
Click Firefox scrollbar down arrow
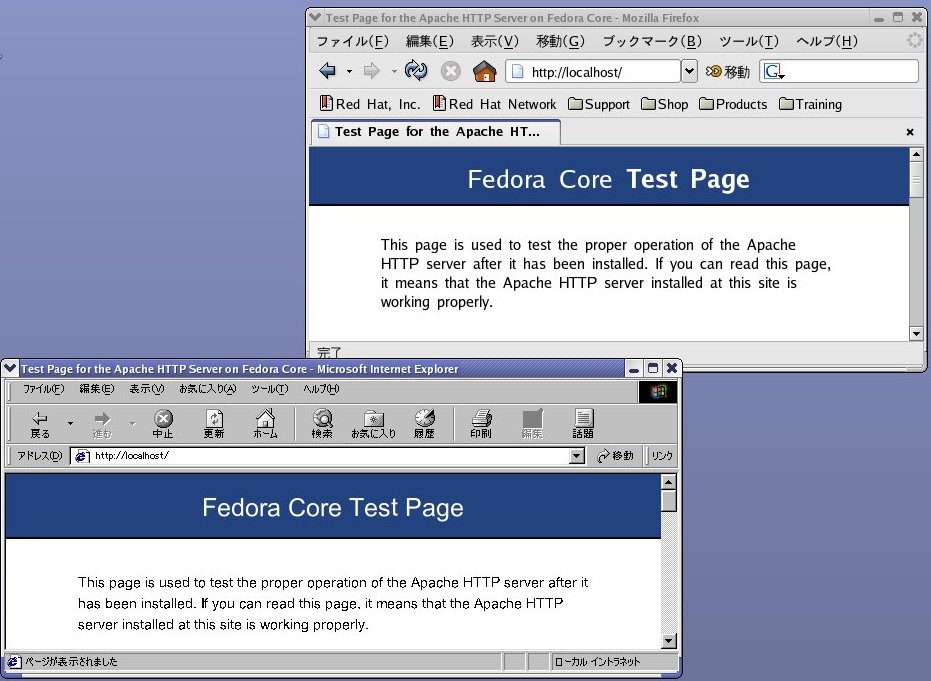(916, 334)
